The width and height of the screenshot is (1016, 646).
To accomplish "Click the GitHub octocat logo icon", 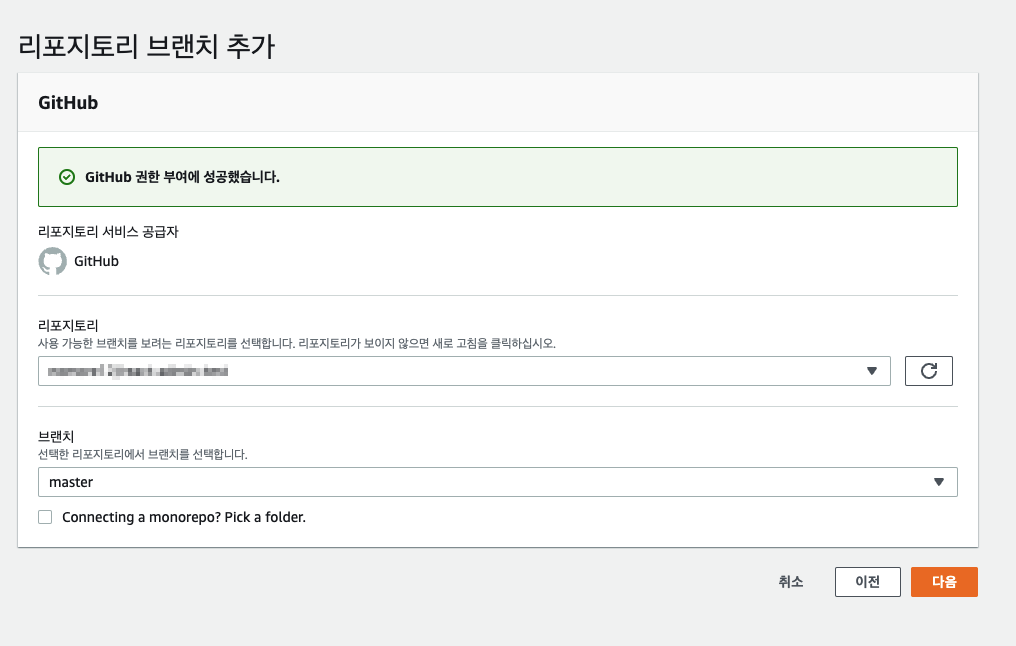I will pos(52,261).
